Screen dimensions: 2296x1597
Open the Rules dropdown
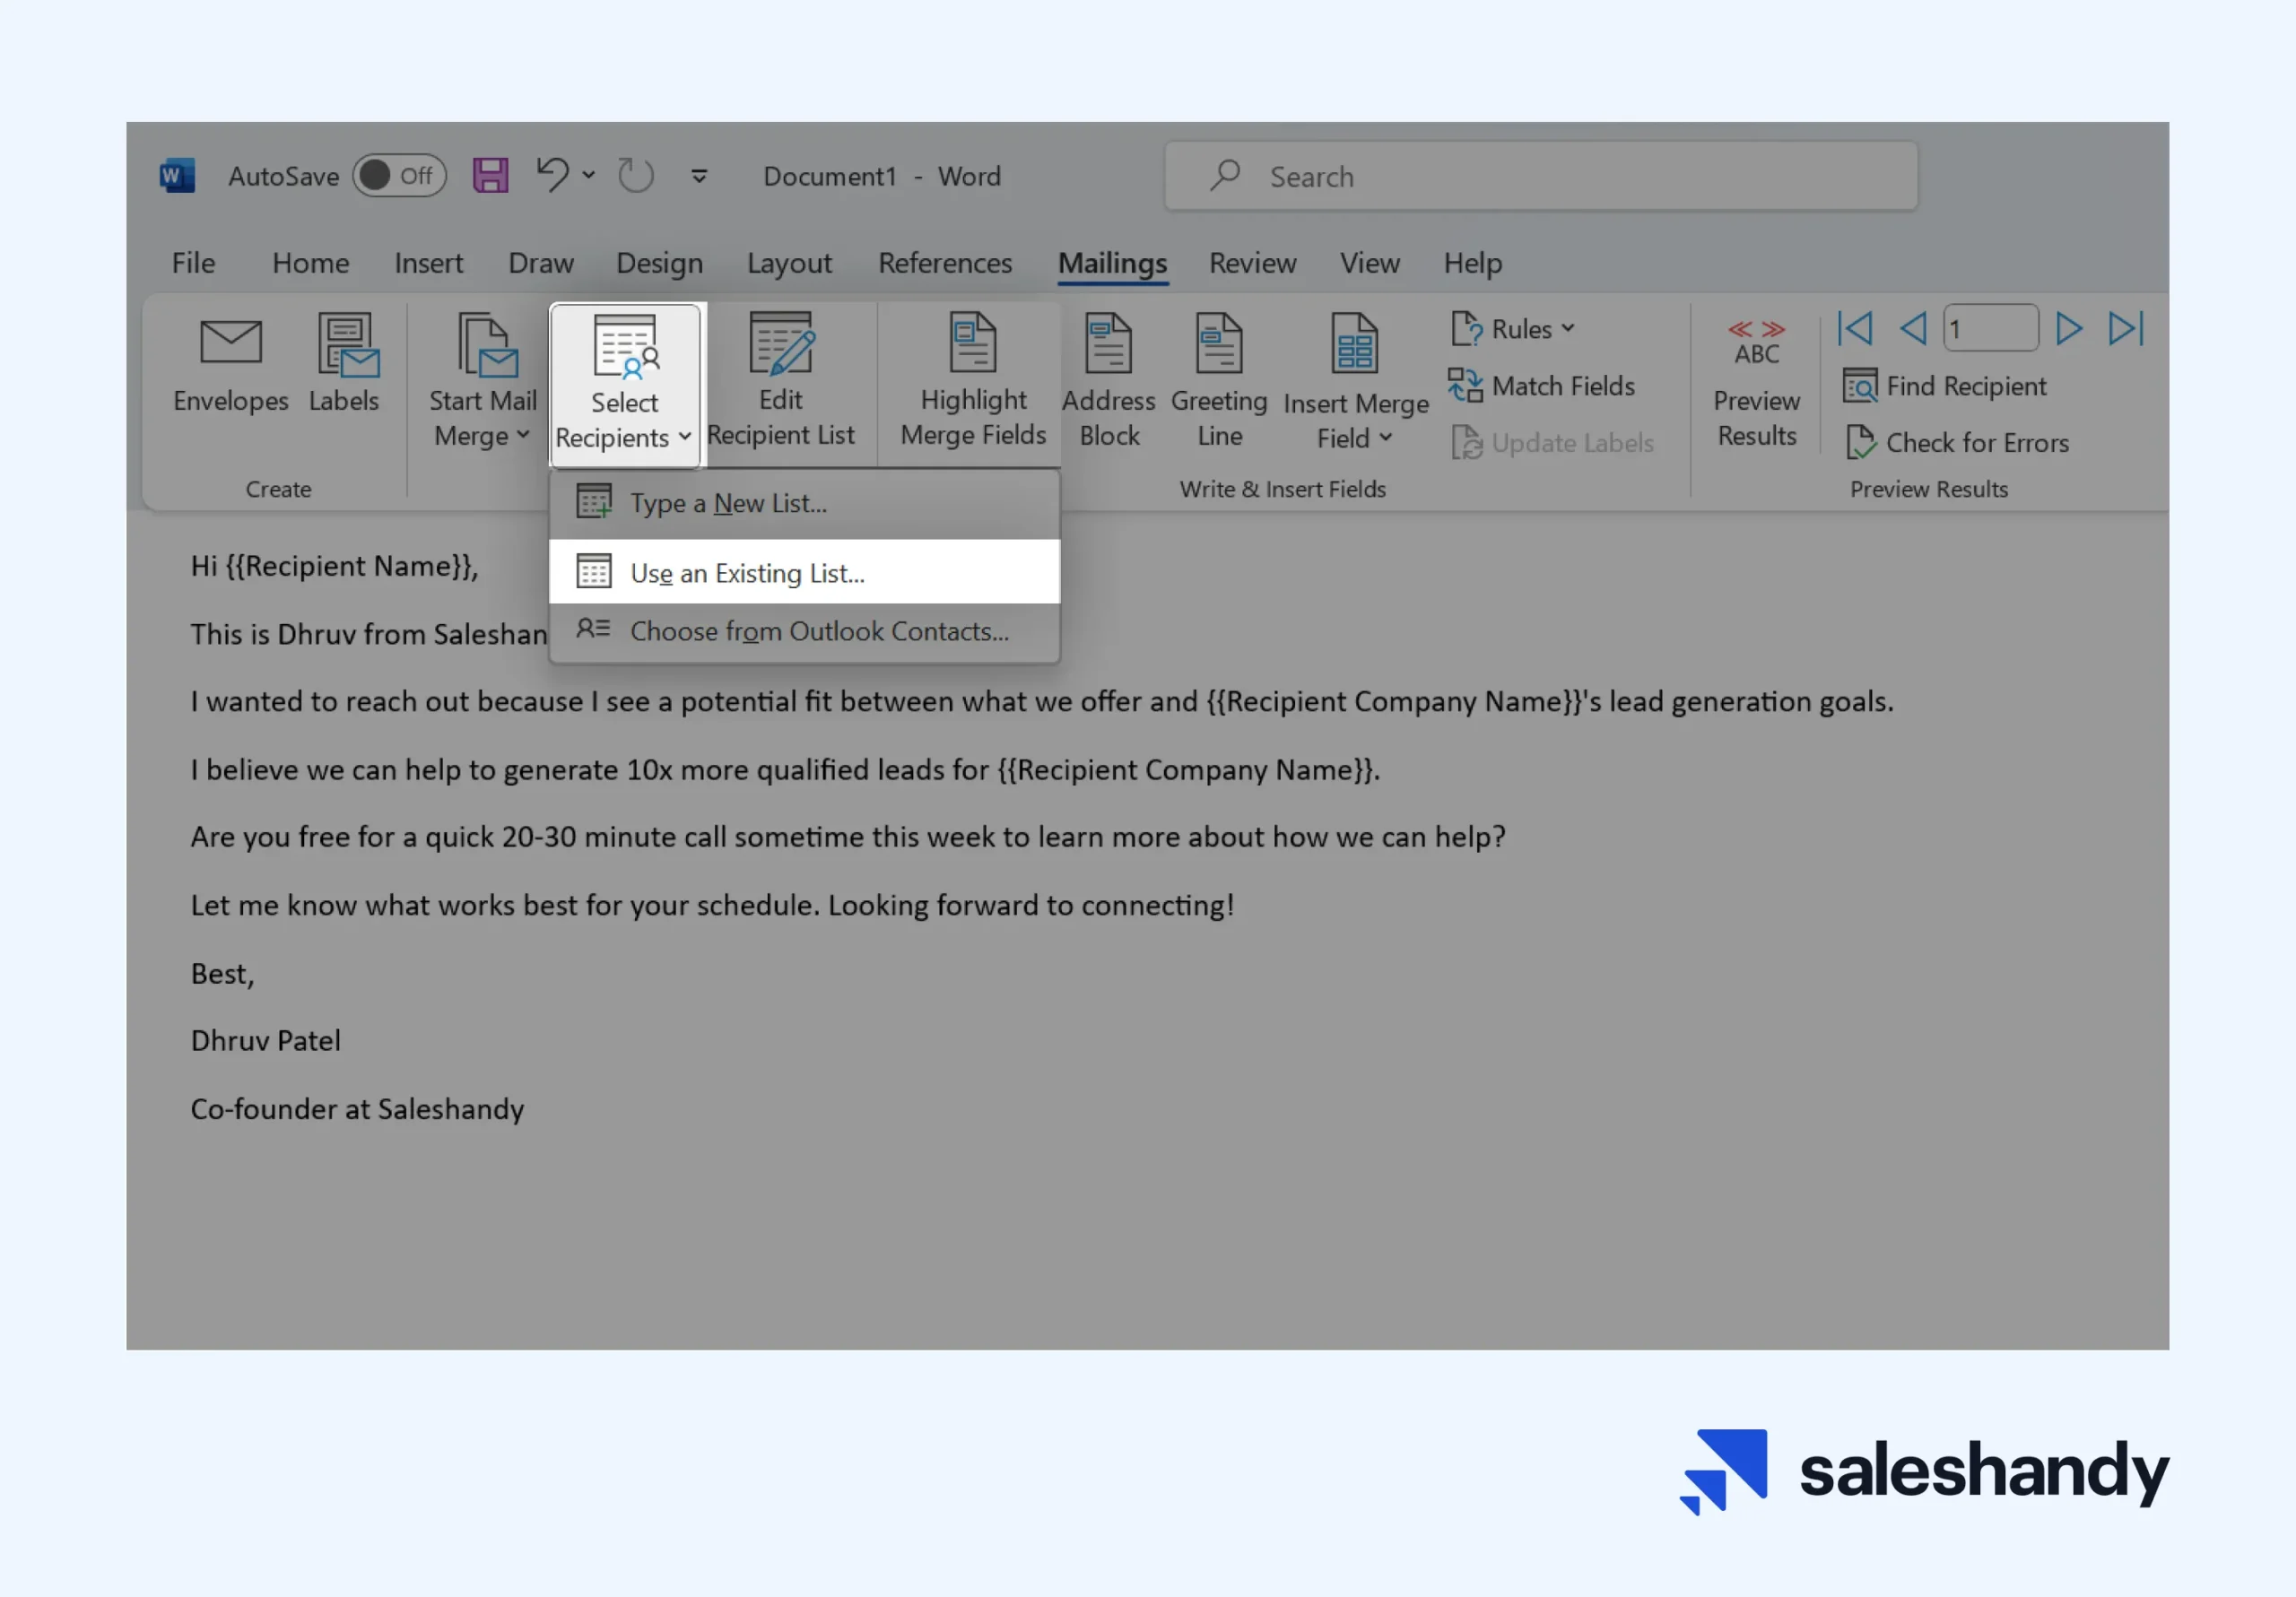(1513, 329)
